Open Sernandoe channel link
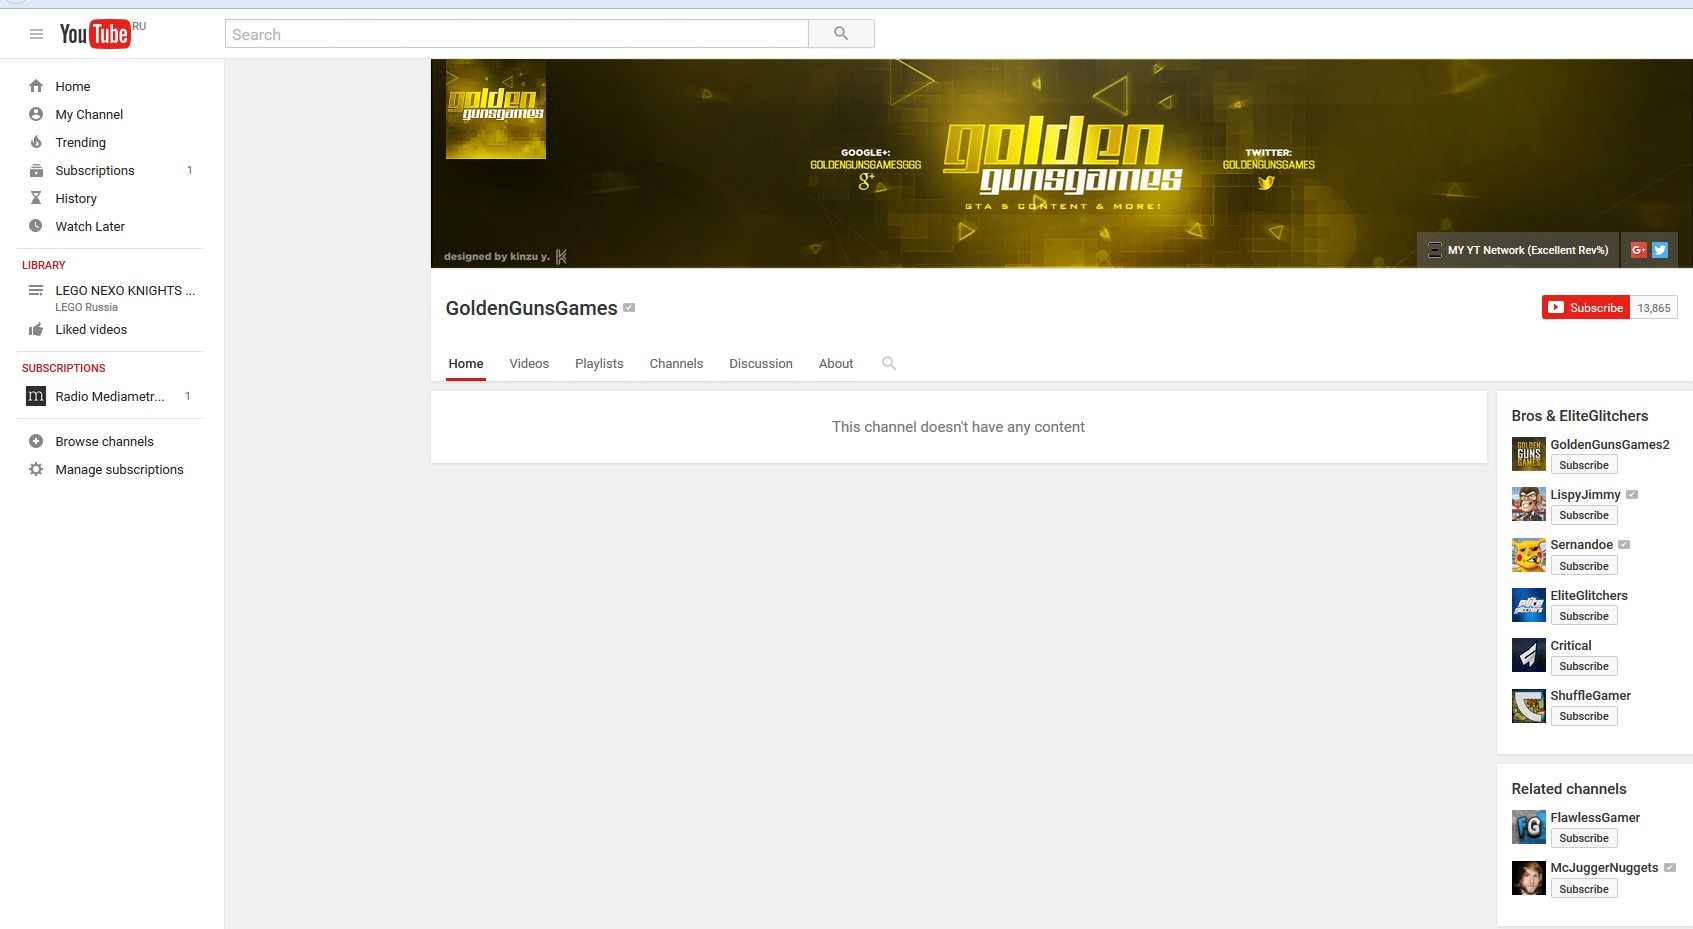This screenshot has height=929, width=1693. (1582, 545)
